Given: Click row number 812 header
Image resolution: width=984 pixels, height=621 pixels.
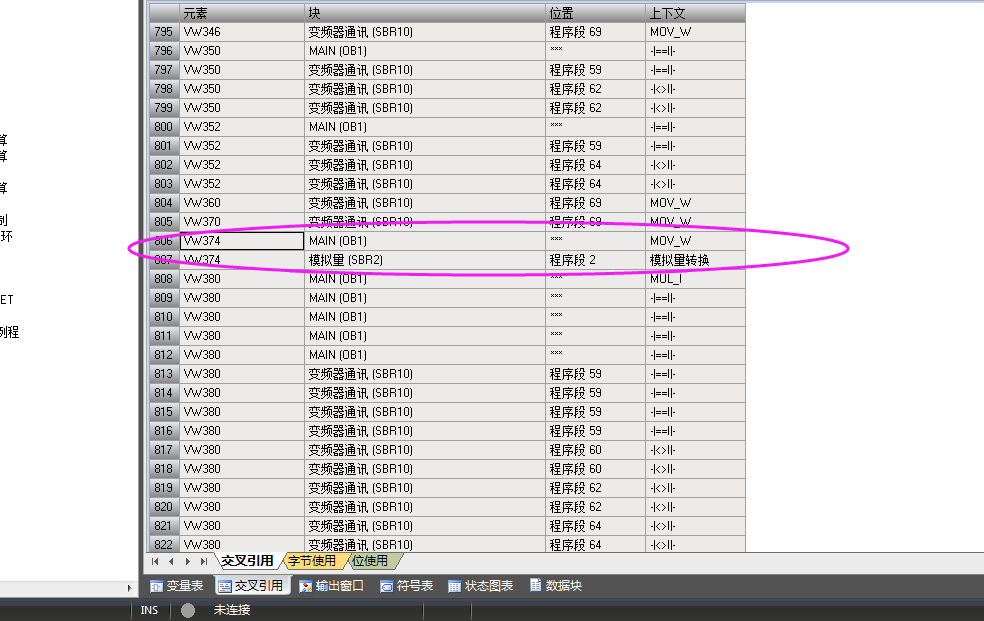Looking at the screenshot, I should (164, 355).
